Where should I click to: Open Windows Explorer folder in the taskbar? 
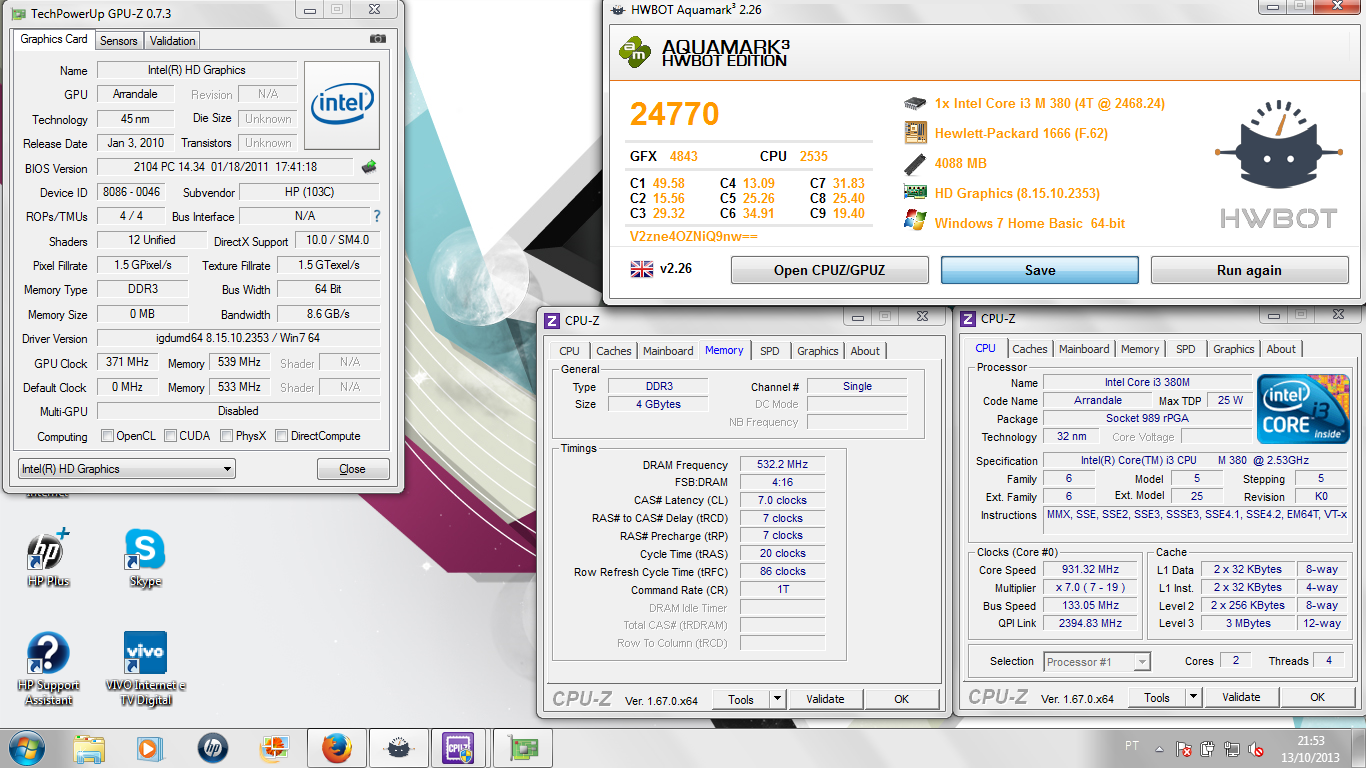pyautogui.click(x=89, y=748)
